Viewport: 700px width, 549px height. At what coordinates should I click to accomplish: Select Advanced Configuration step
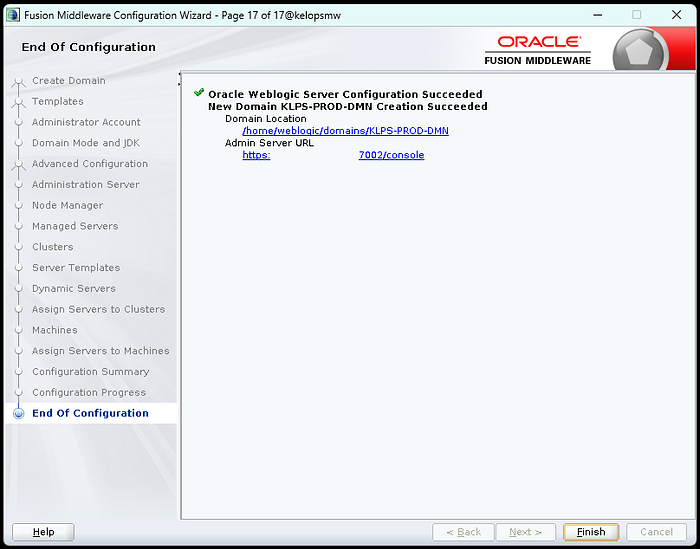[x=90, y=164]
